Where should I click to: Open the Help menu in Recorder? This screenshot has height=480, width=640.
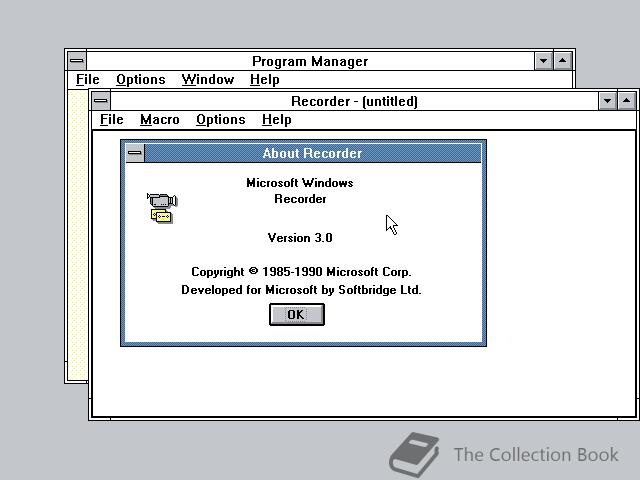[x=276, y=120]
